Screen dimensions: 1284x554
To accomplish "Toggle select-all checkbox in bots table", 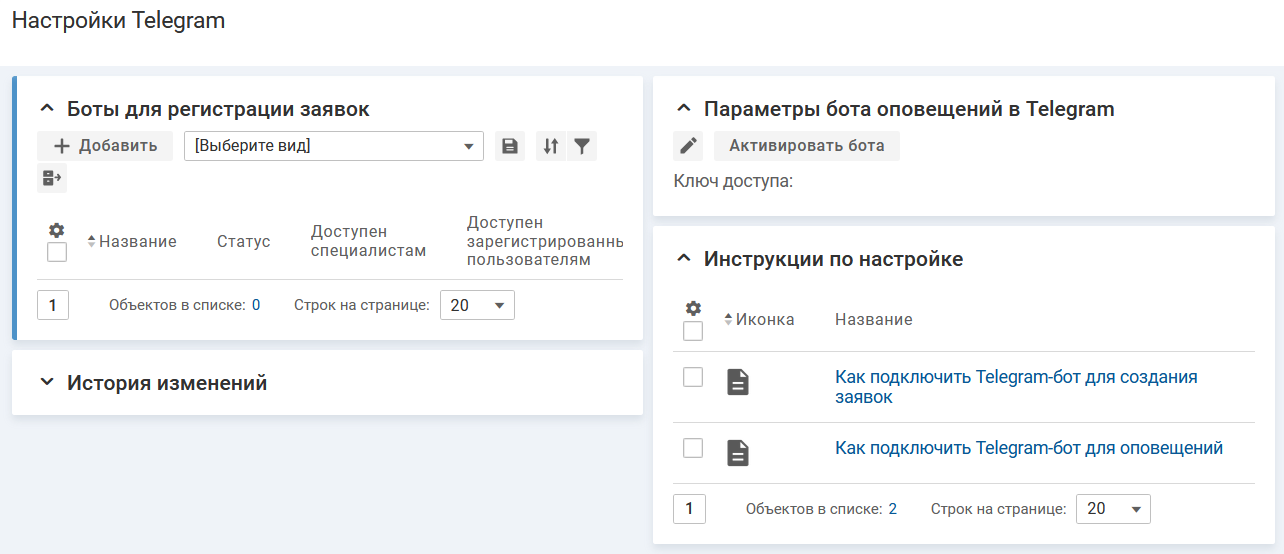I will tap(57, 252).
